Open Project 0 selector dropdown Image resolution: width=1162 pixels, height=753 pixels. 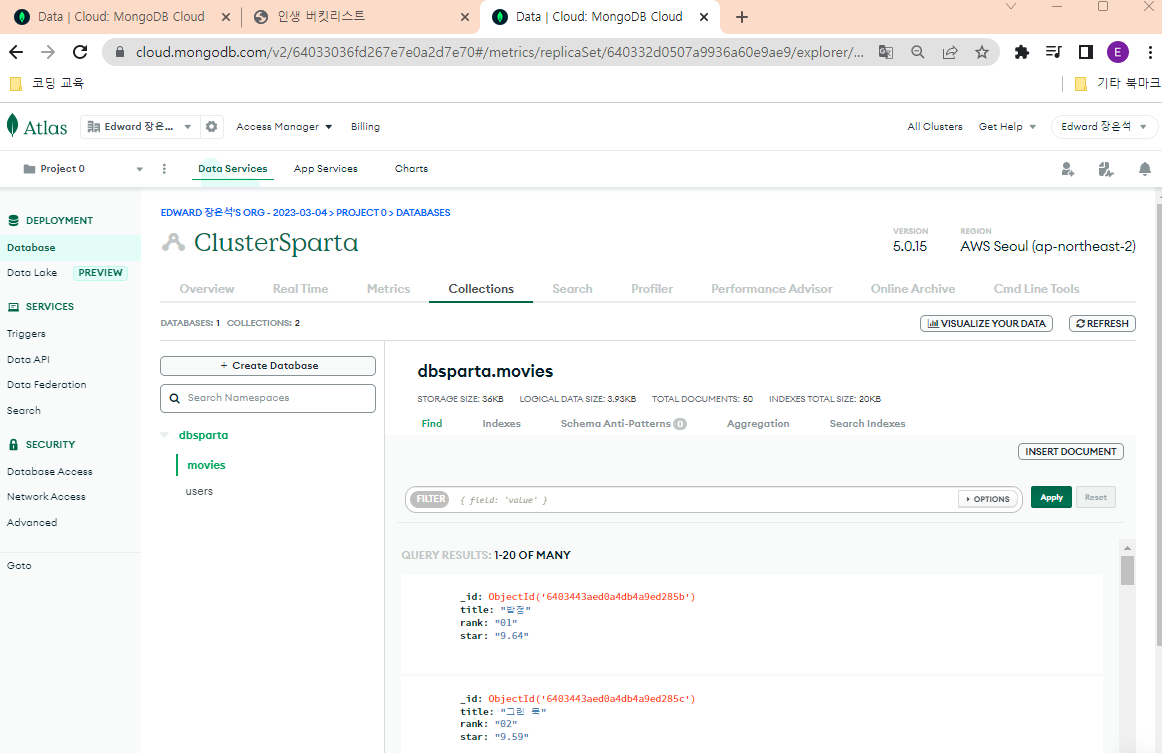point(83,169)
